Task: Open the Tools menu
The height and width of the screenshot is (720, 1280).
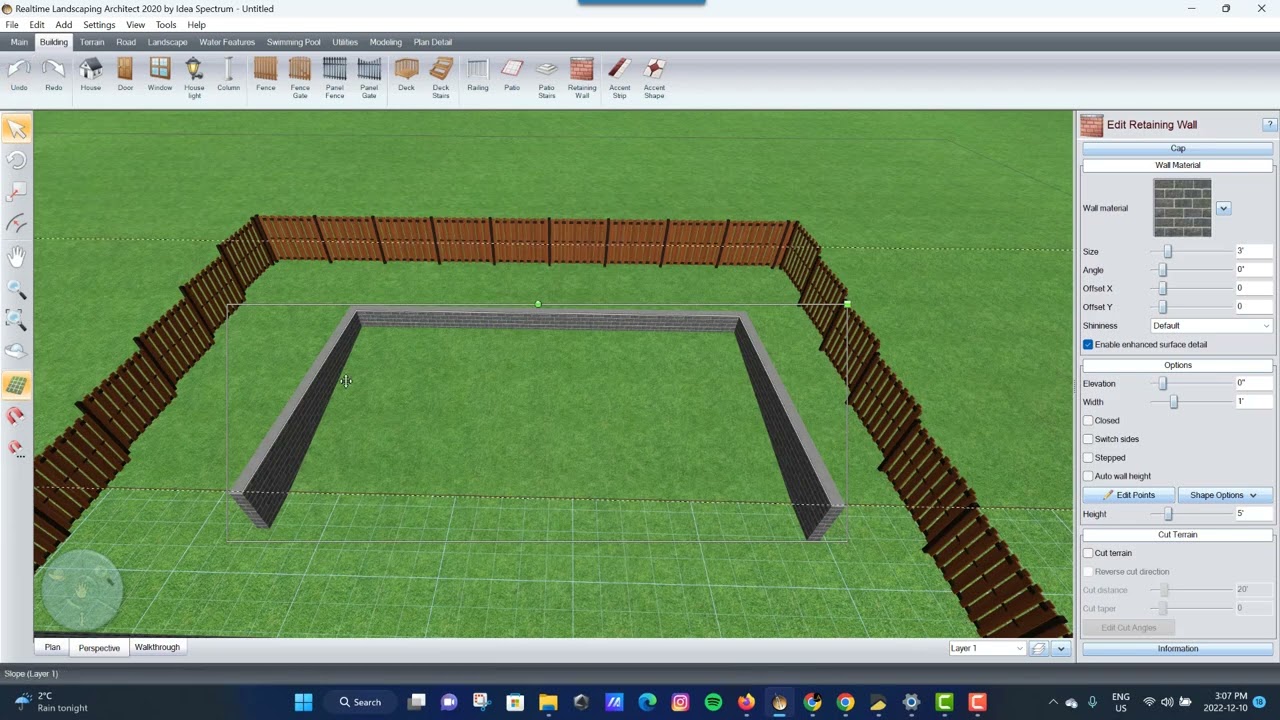Action: click(x=166, y=25)
